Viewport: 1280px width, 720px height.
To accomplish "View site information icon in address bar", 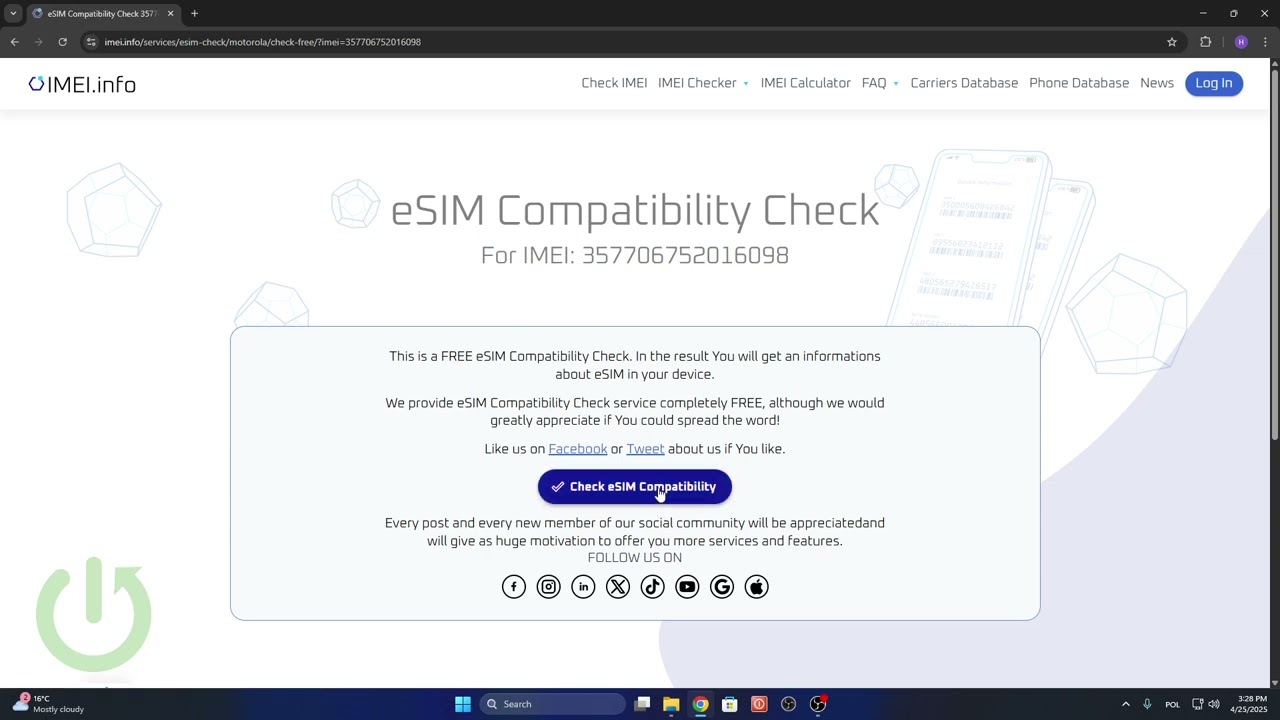I will click(x=91, y=42).
